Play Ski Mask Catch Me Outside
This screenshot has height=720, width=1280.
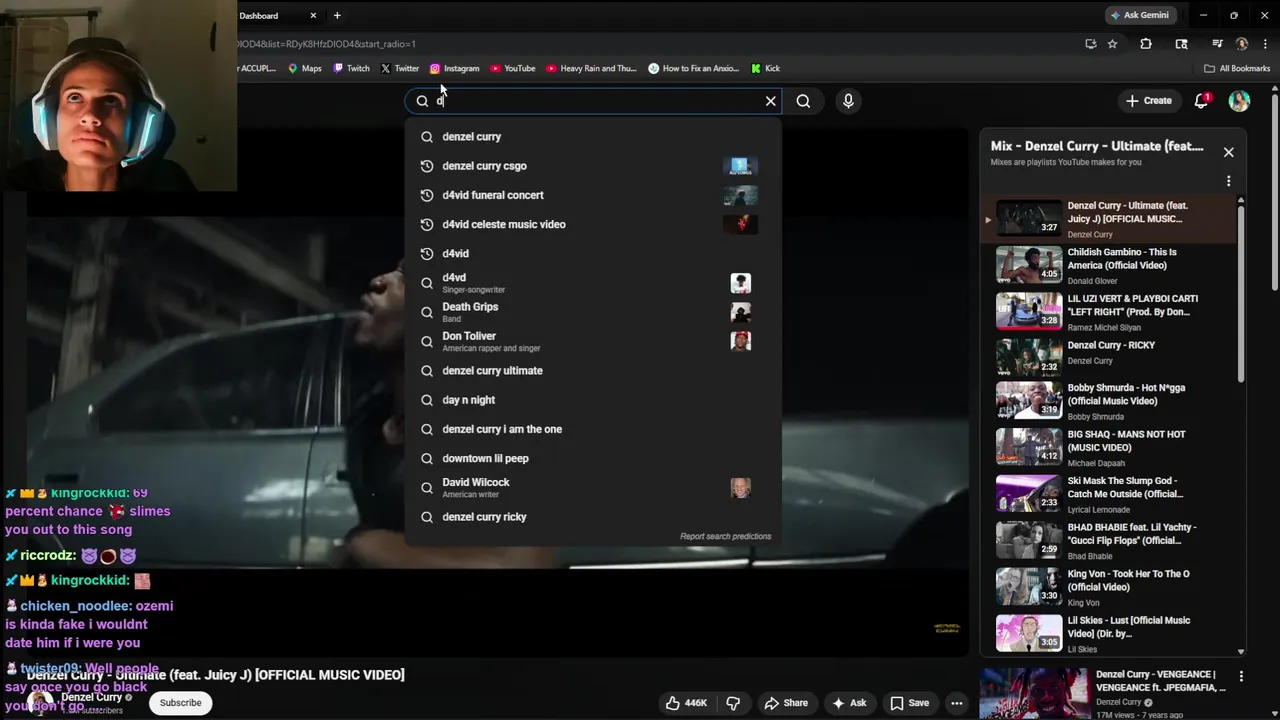(x=1110, y=494)
